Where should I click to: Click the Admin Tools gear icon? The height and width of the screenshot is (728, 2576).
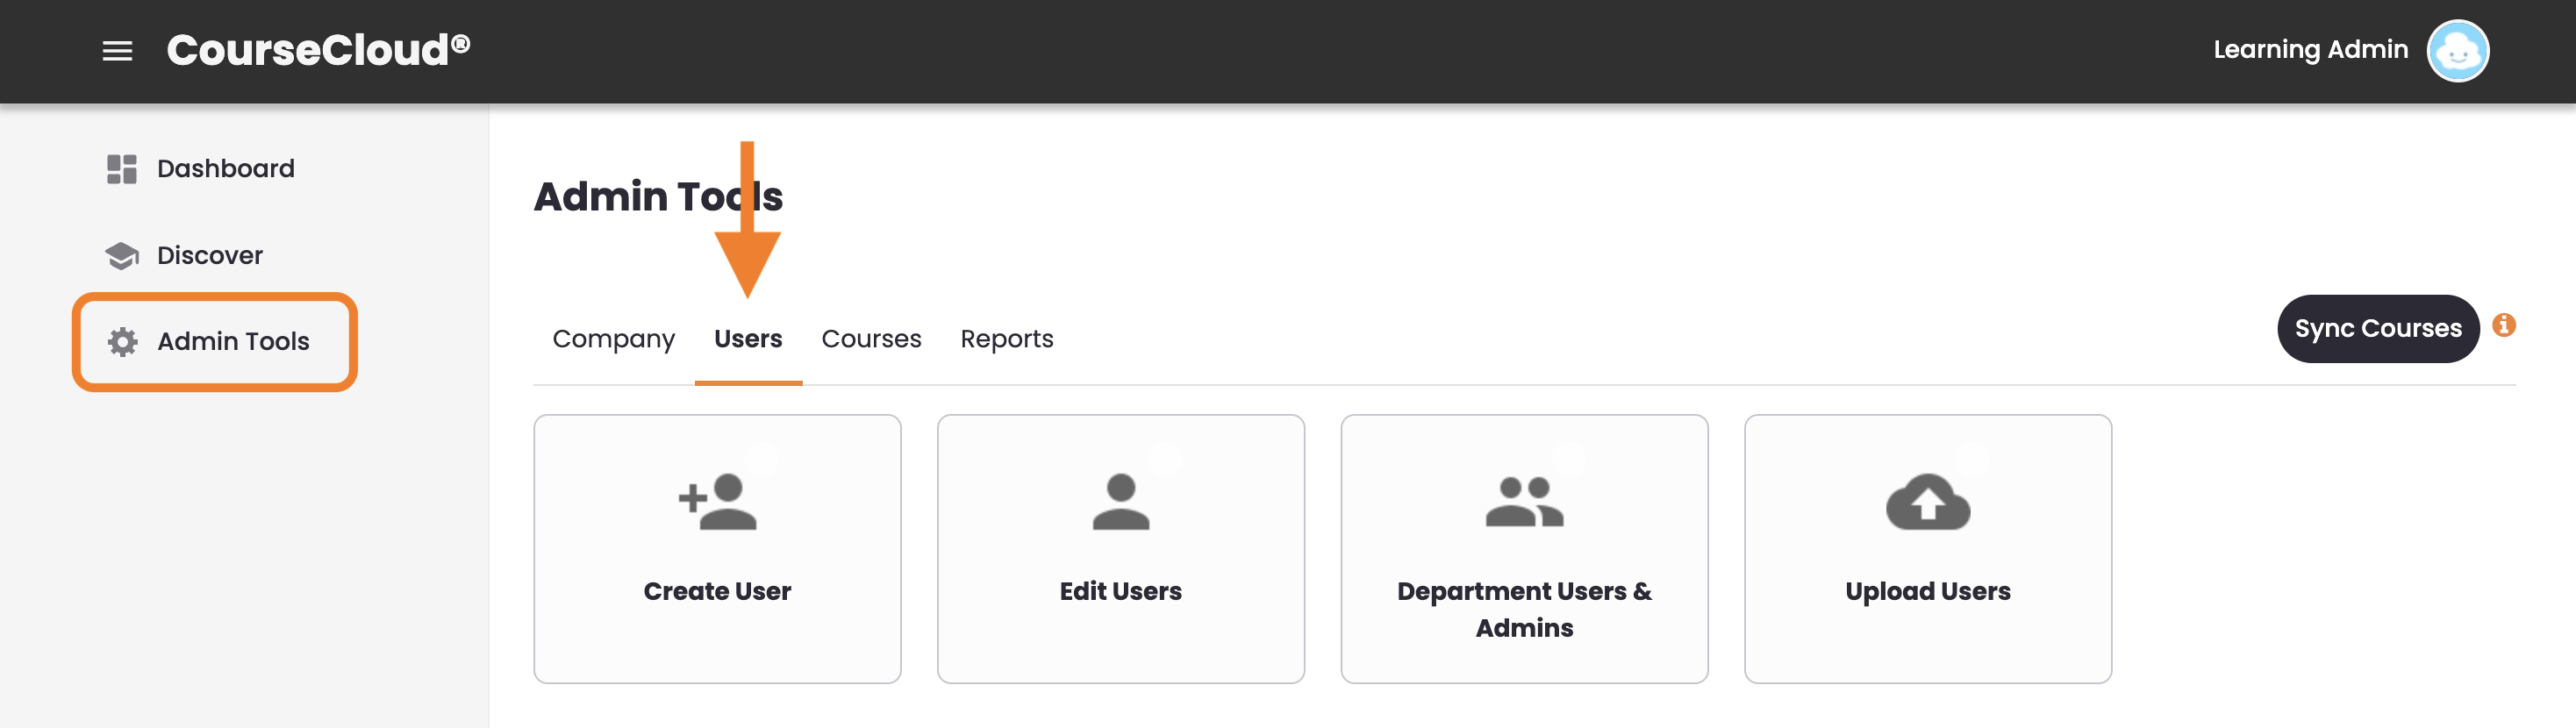click(123, 342)
